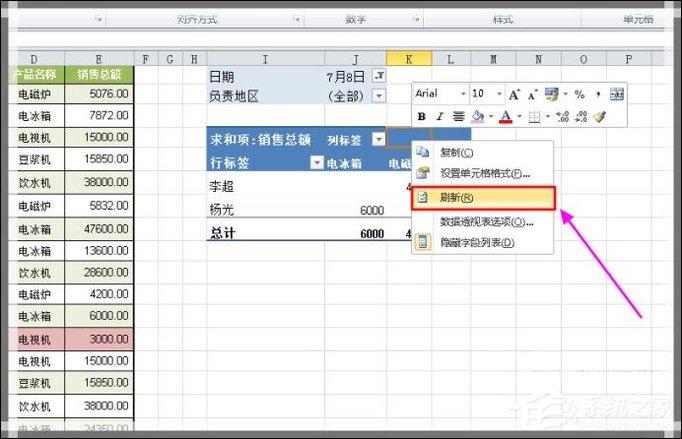The width and height of the screenshot is (682, 439).
Task: Select column I header
Action: [265, 59]
